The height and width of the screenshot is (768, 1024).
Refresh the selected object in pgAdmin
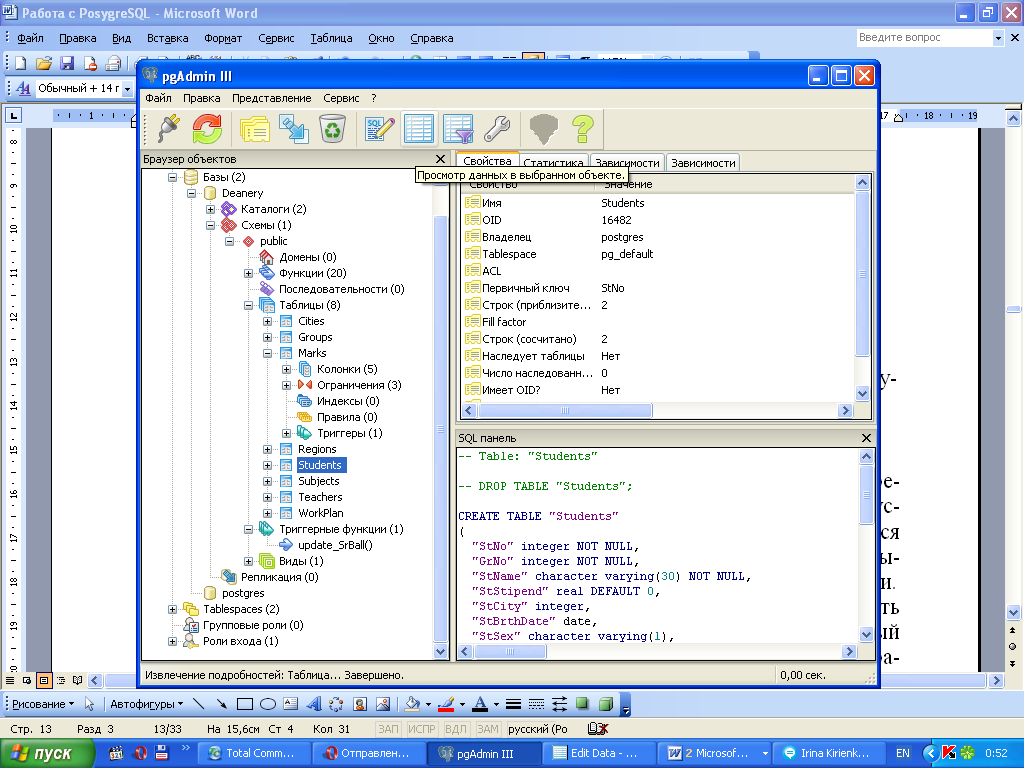tap(207, 128)
